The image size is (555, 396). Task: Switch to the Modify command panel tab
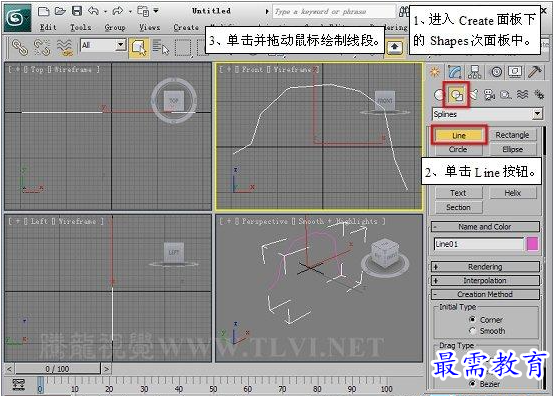click(455, 72)
